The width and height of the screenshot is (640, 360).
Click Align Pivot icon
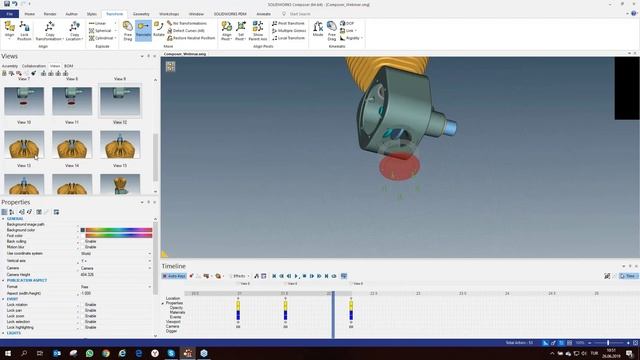click(227, 31)
